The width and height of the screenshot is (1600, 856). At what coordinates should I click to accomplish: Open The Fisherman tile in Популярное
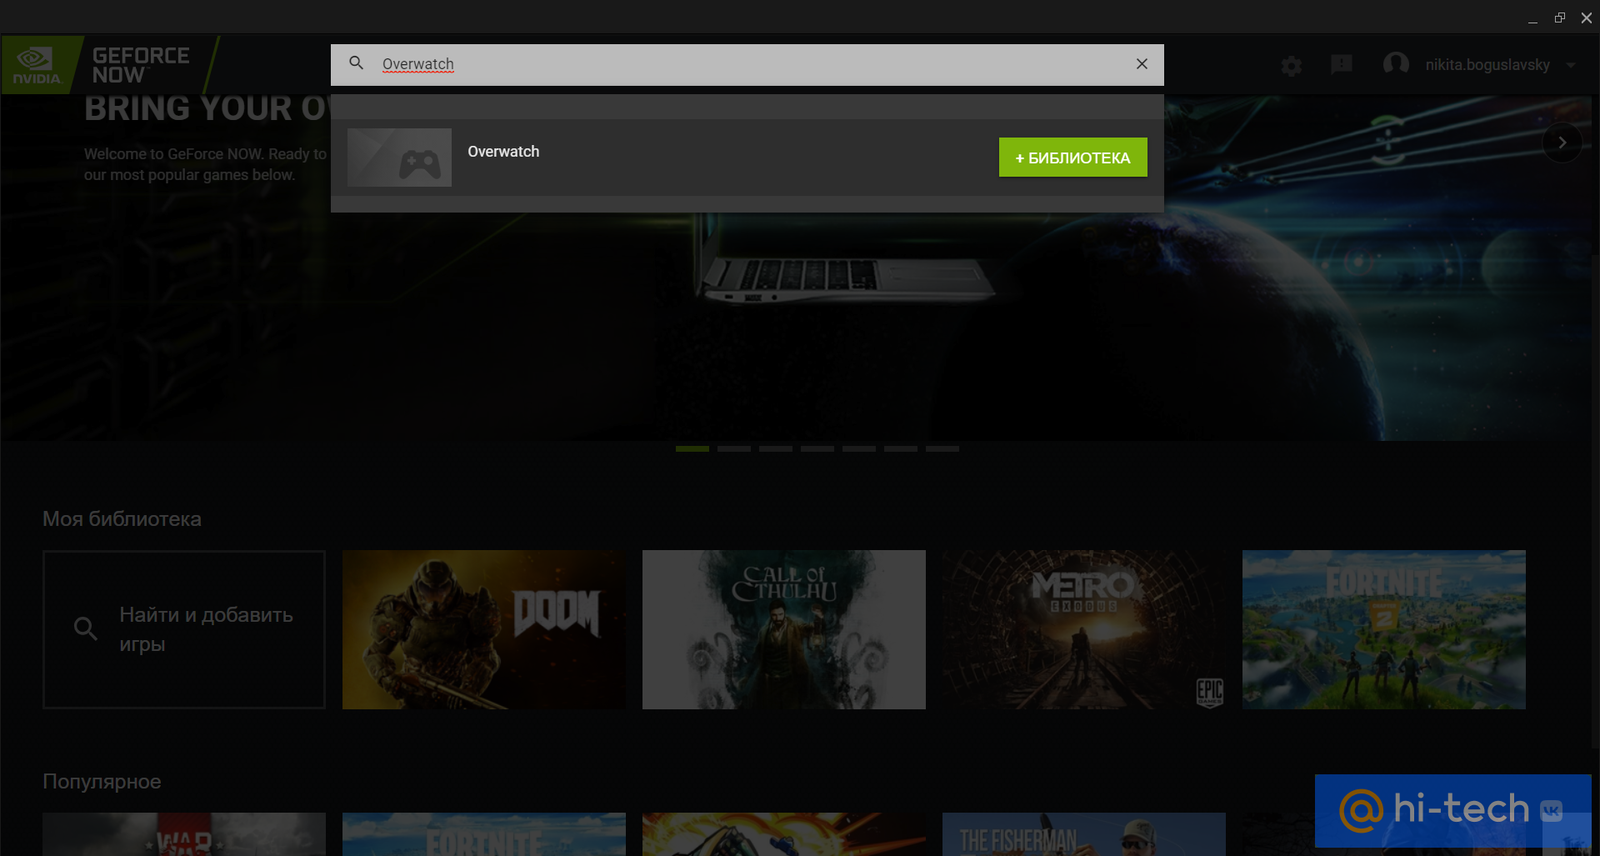1084,834
